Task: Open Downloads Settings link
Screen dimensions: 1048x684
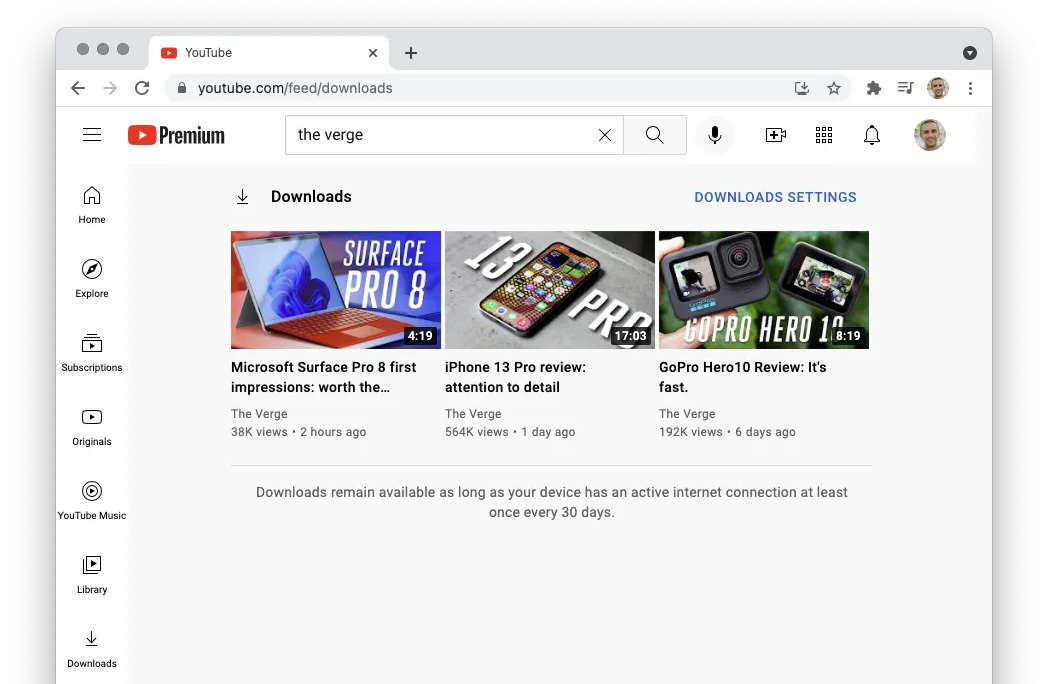Action: pyautogui.click(x=775, y=197)
